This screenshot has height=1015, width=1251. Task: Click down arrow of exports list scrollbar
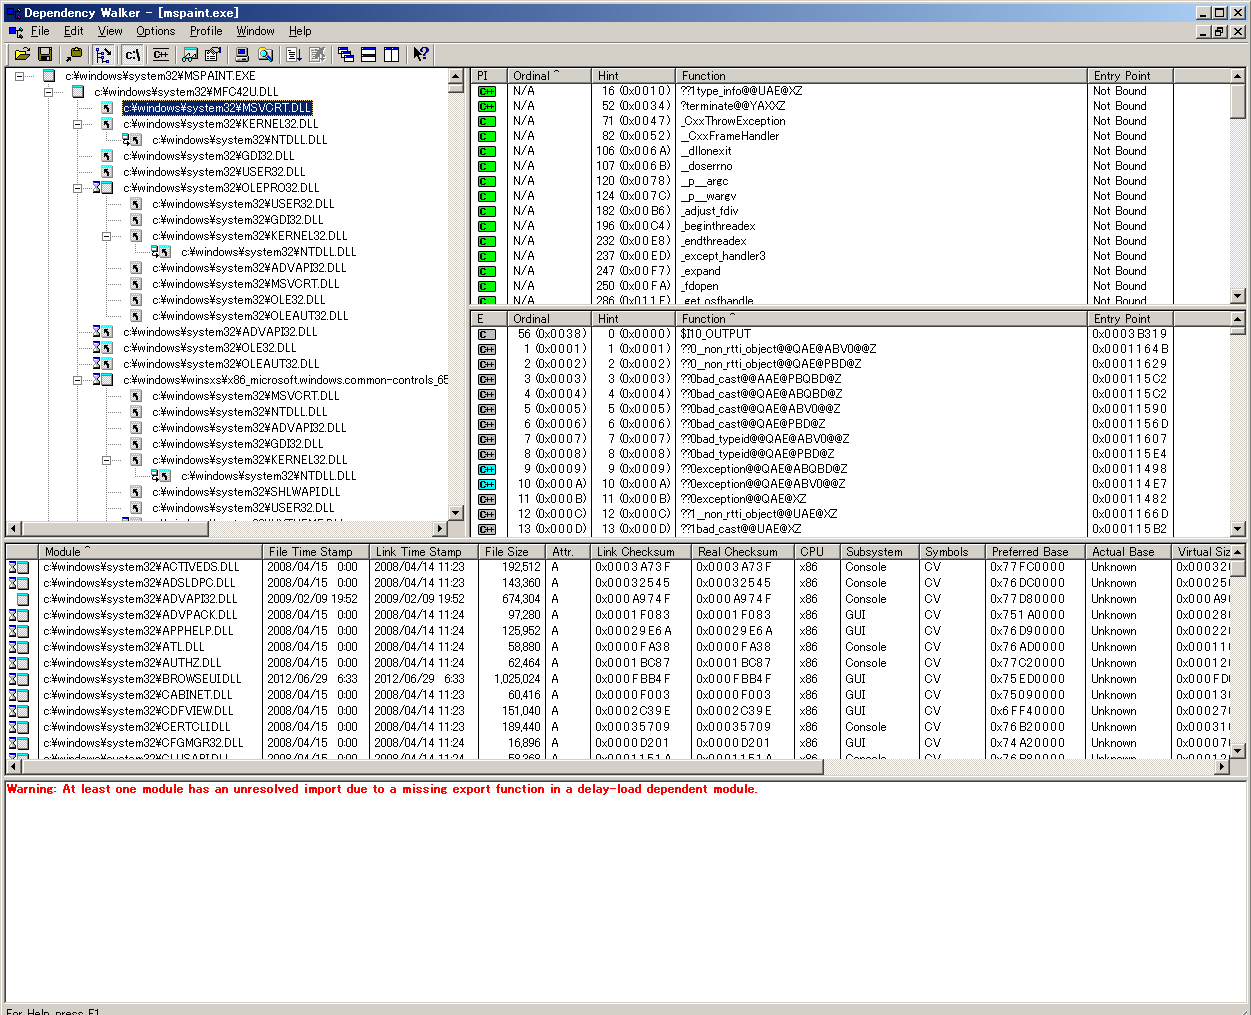tap(1238, 529)
